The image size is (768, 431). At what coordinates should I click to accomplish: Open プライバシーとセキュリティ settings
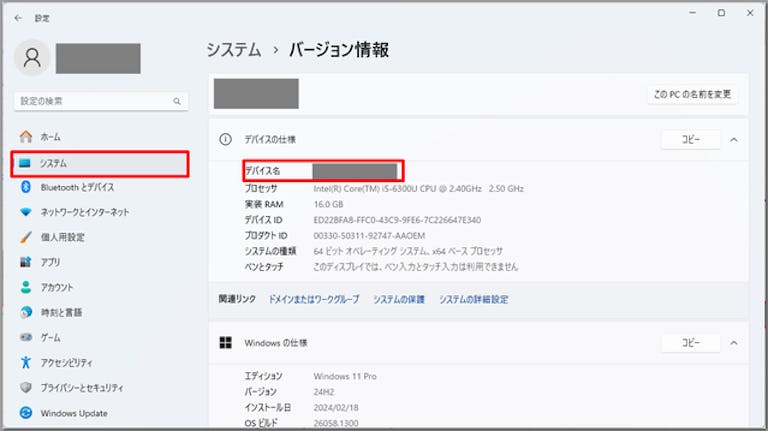point(100,387)
